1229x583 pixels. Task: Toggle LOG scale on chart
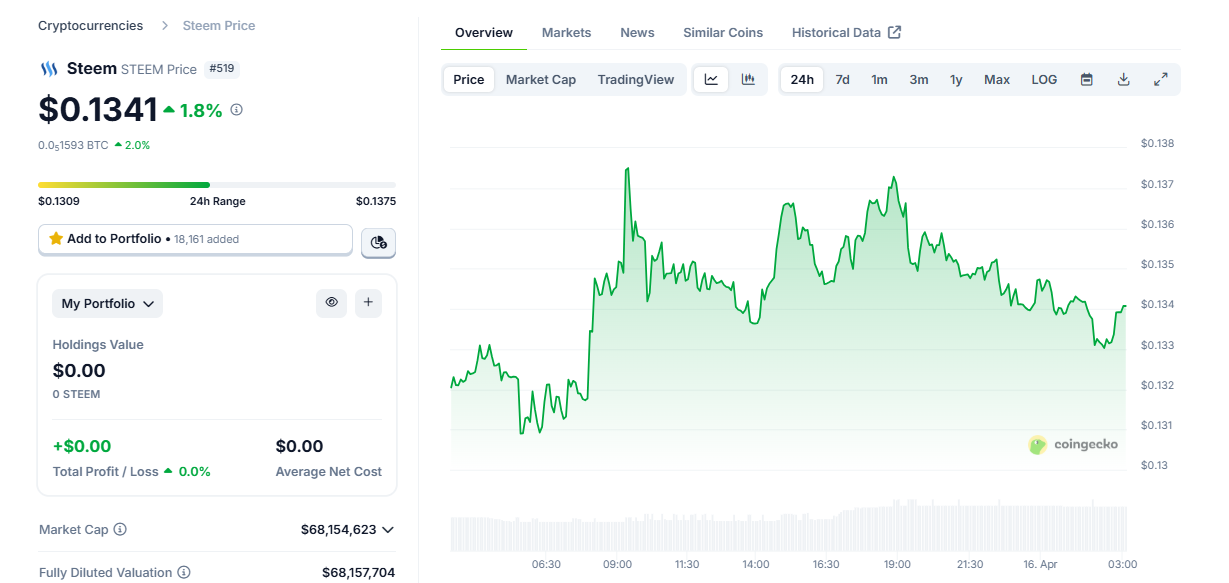coord(1044,80)
